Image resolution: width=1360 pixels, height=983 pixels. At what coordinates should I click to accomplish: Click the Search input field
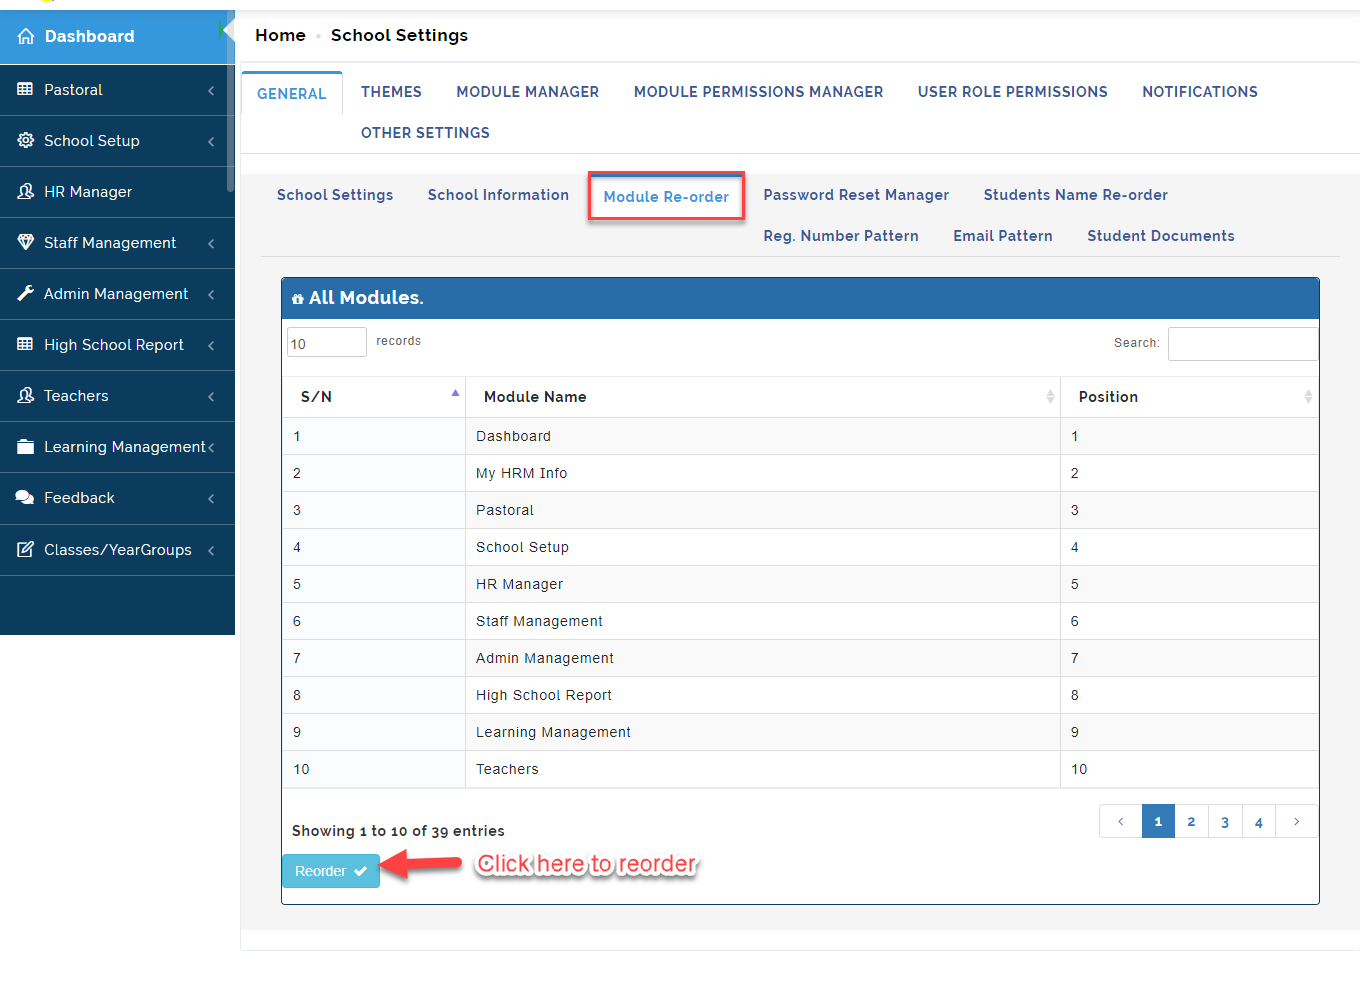pos(1243,343)
